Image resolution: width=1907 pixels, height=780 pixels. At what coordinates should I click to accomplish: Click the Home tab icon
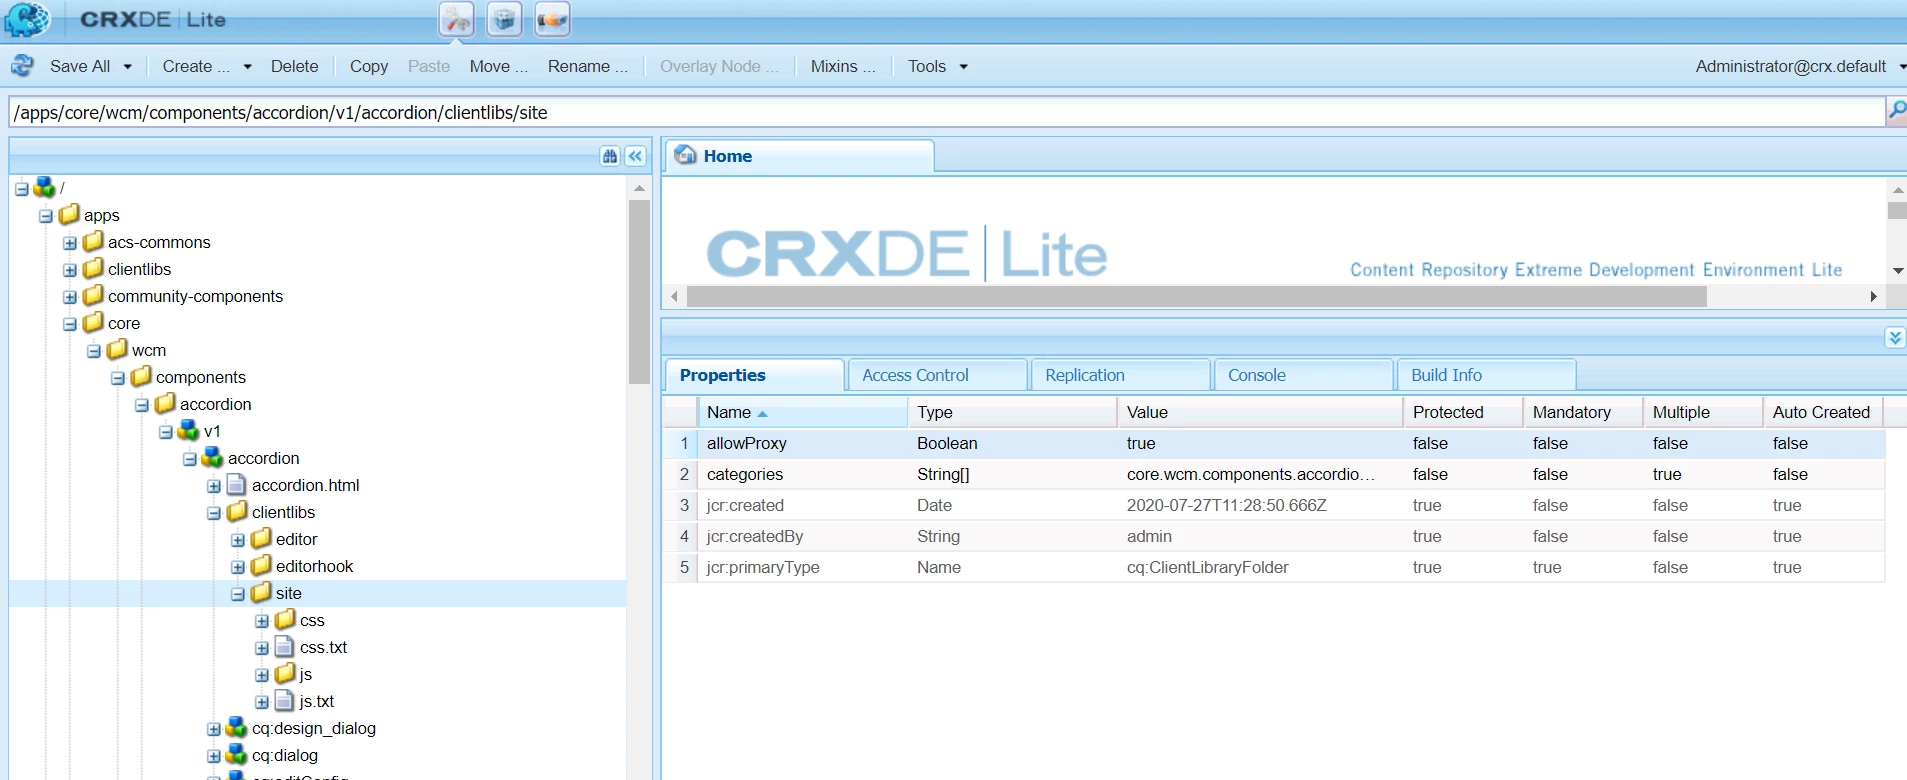pyautogui.click(x=685, y=155)
